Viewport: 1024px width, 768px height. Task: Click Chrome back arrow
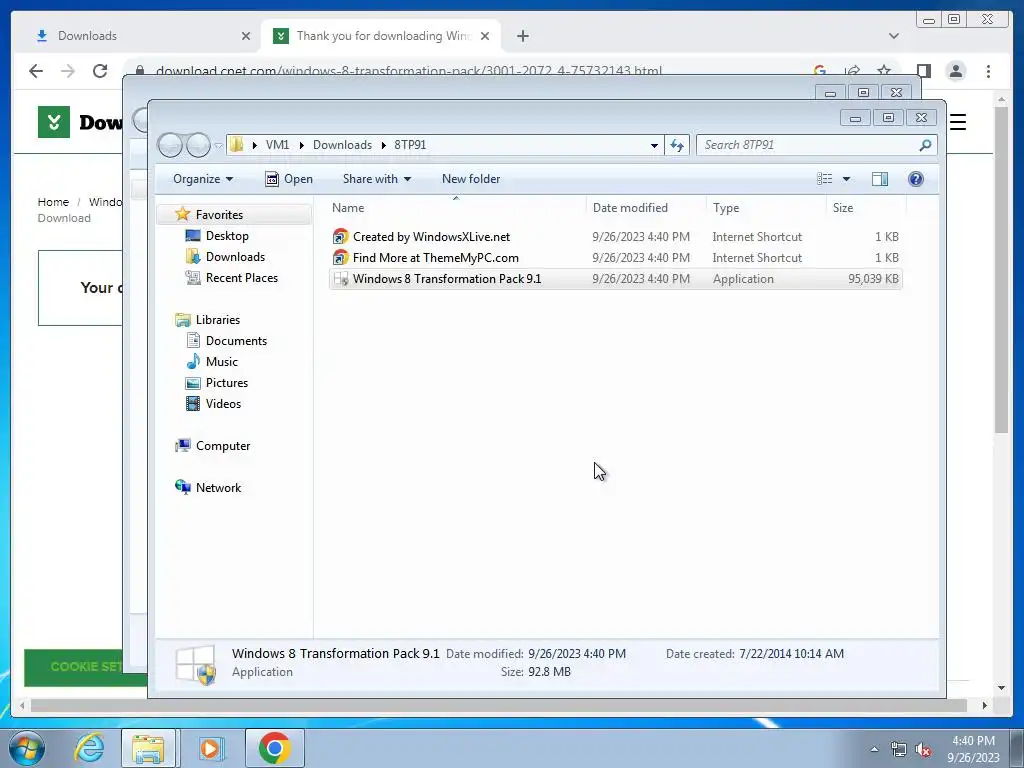[36, 71]
